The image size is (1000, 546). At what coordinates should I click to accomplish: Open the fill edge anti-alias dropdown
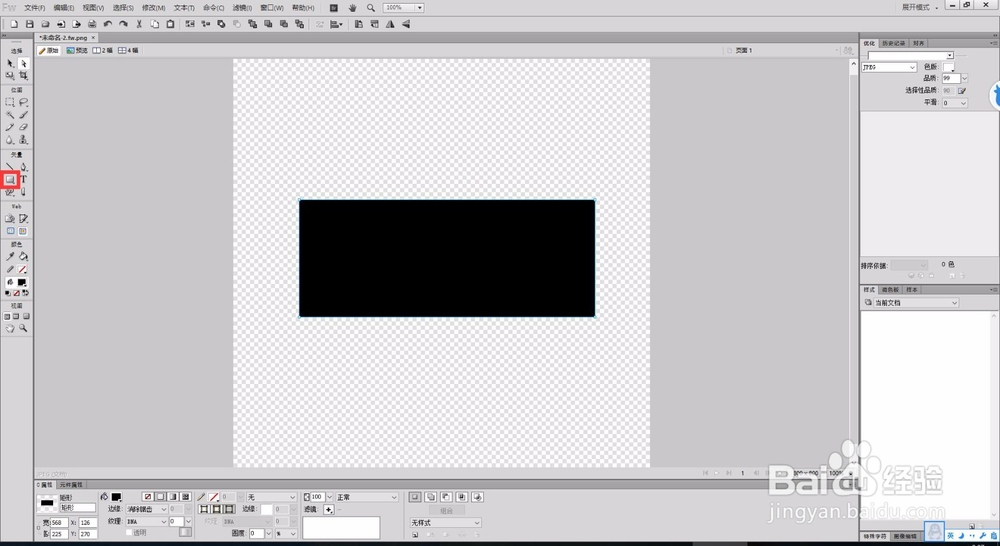coord(146,509)
